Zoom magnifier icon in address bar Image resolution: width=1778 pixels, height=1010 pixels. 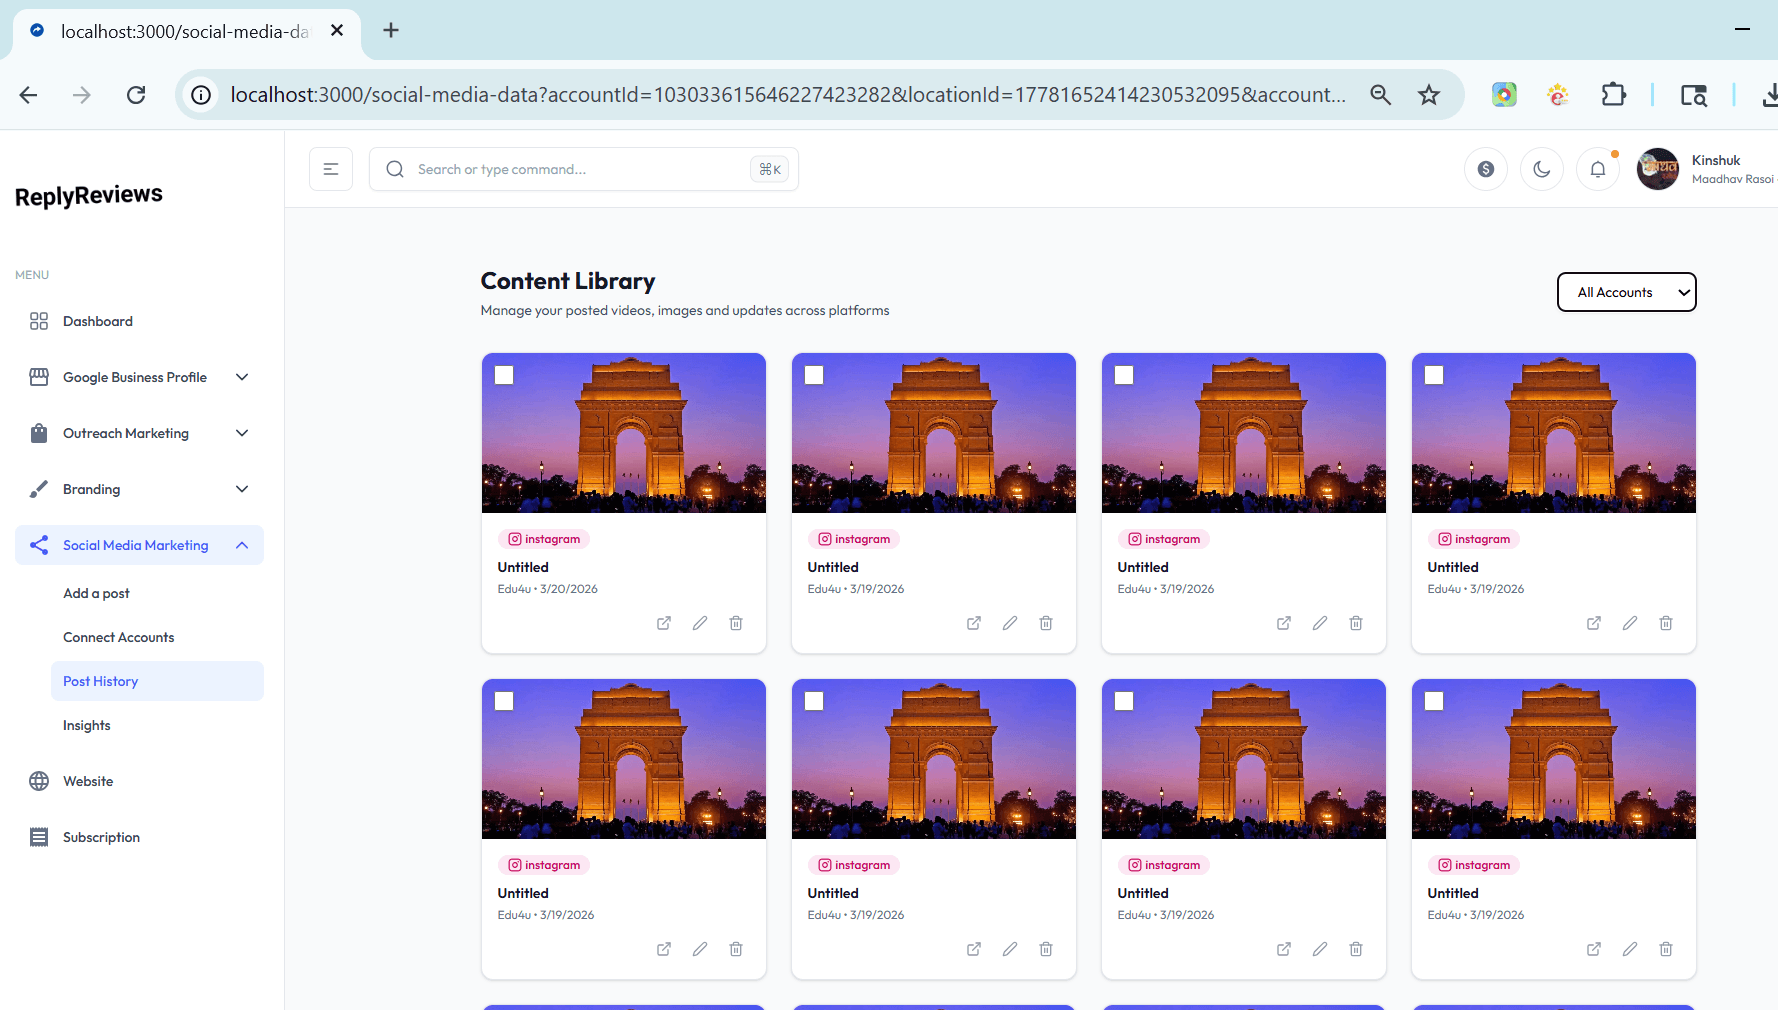pyautogui.click(x=1381, y=95)
